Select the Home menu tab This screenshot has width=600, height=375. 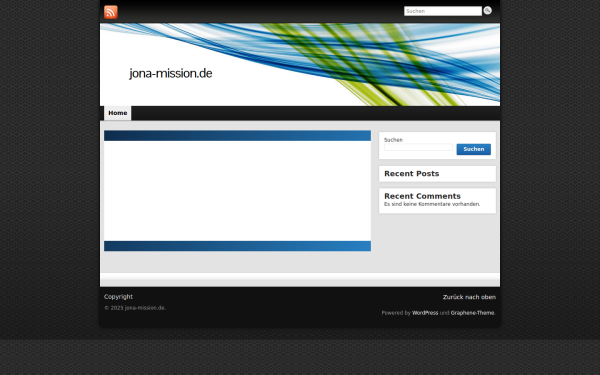(x=117, y=113)
